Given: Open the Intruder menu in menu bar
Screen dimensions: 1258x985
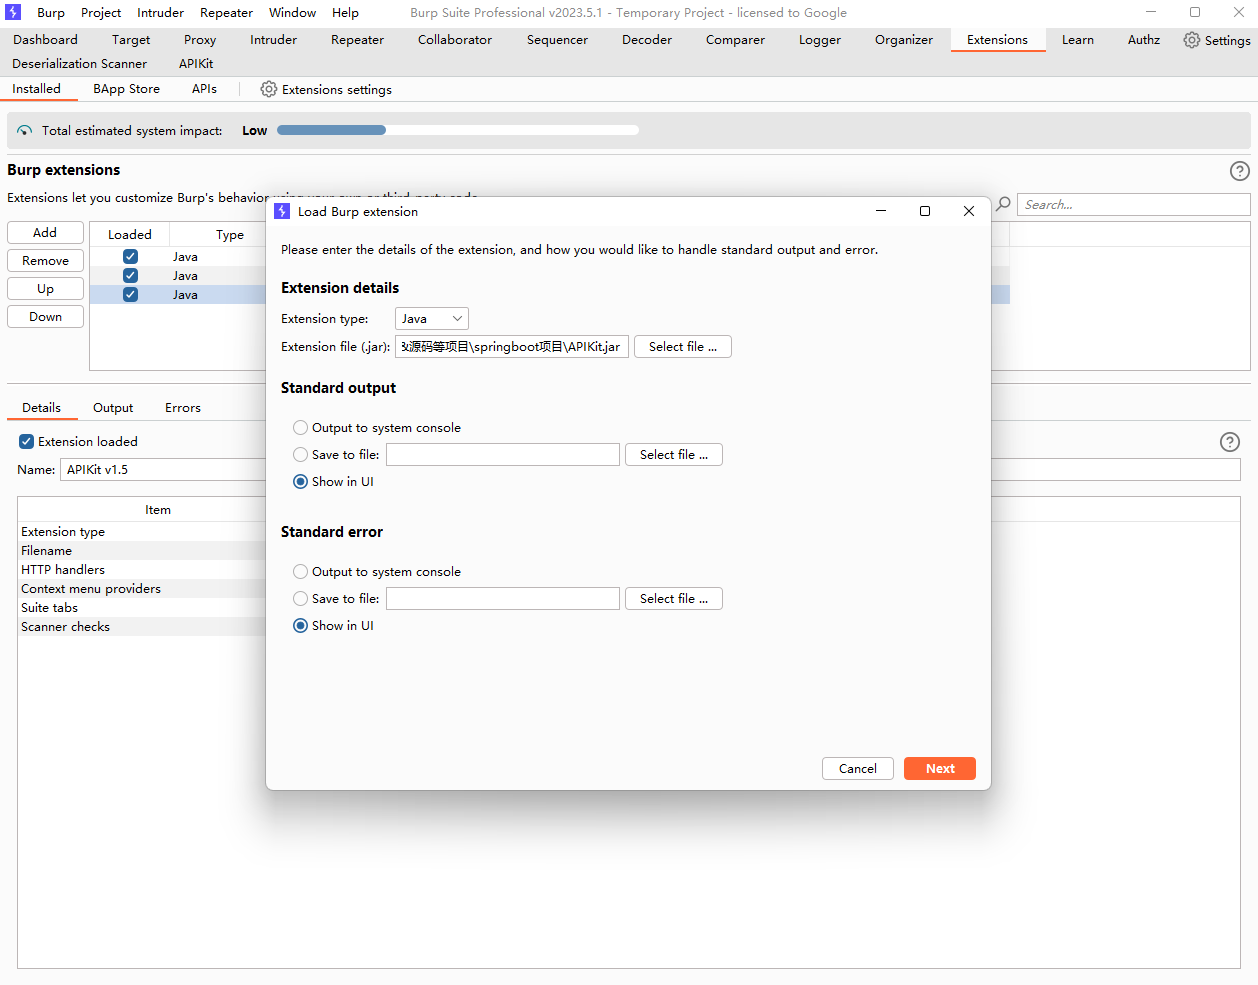Looking at the screenshot, I should click(x=160, y=13).
